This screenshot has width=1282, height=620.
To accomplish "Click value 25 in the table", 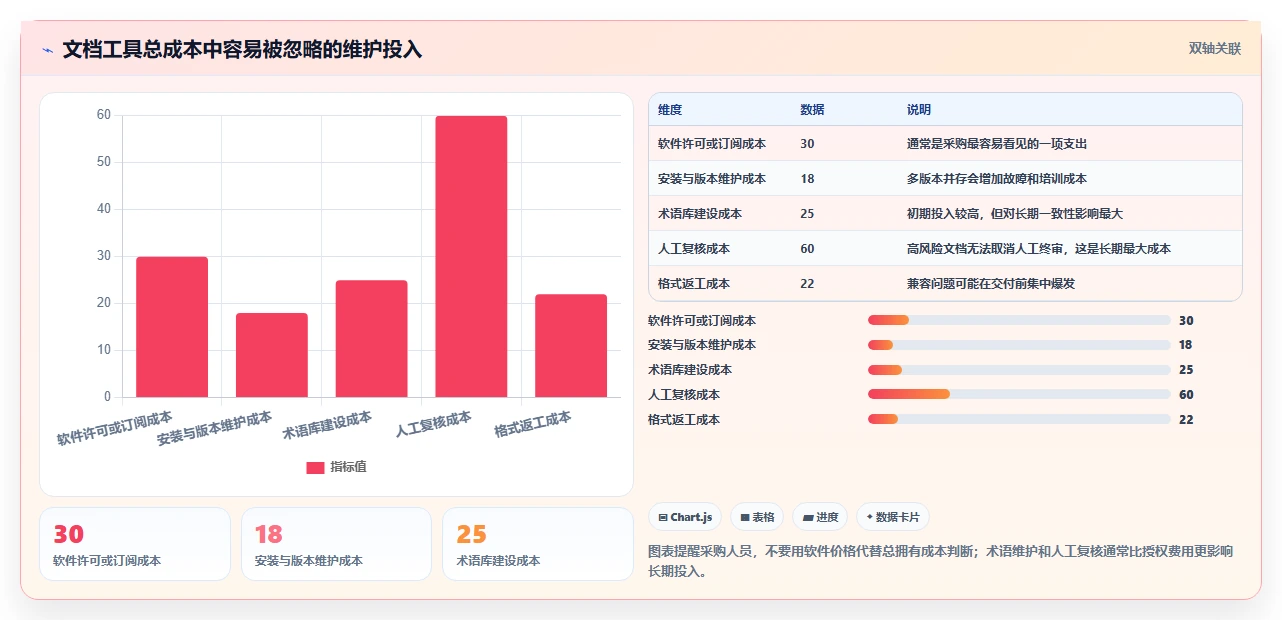I will (x=807, y=214).
